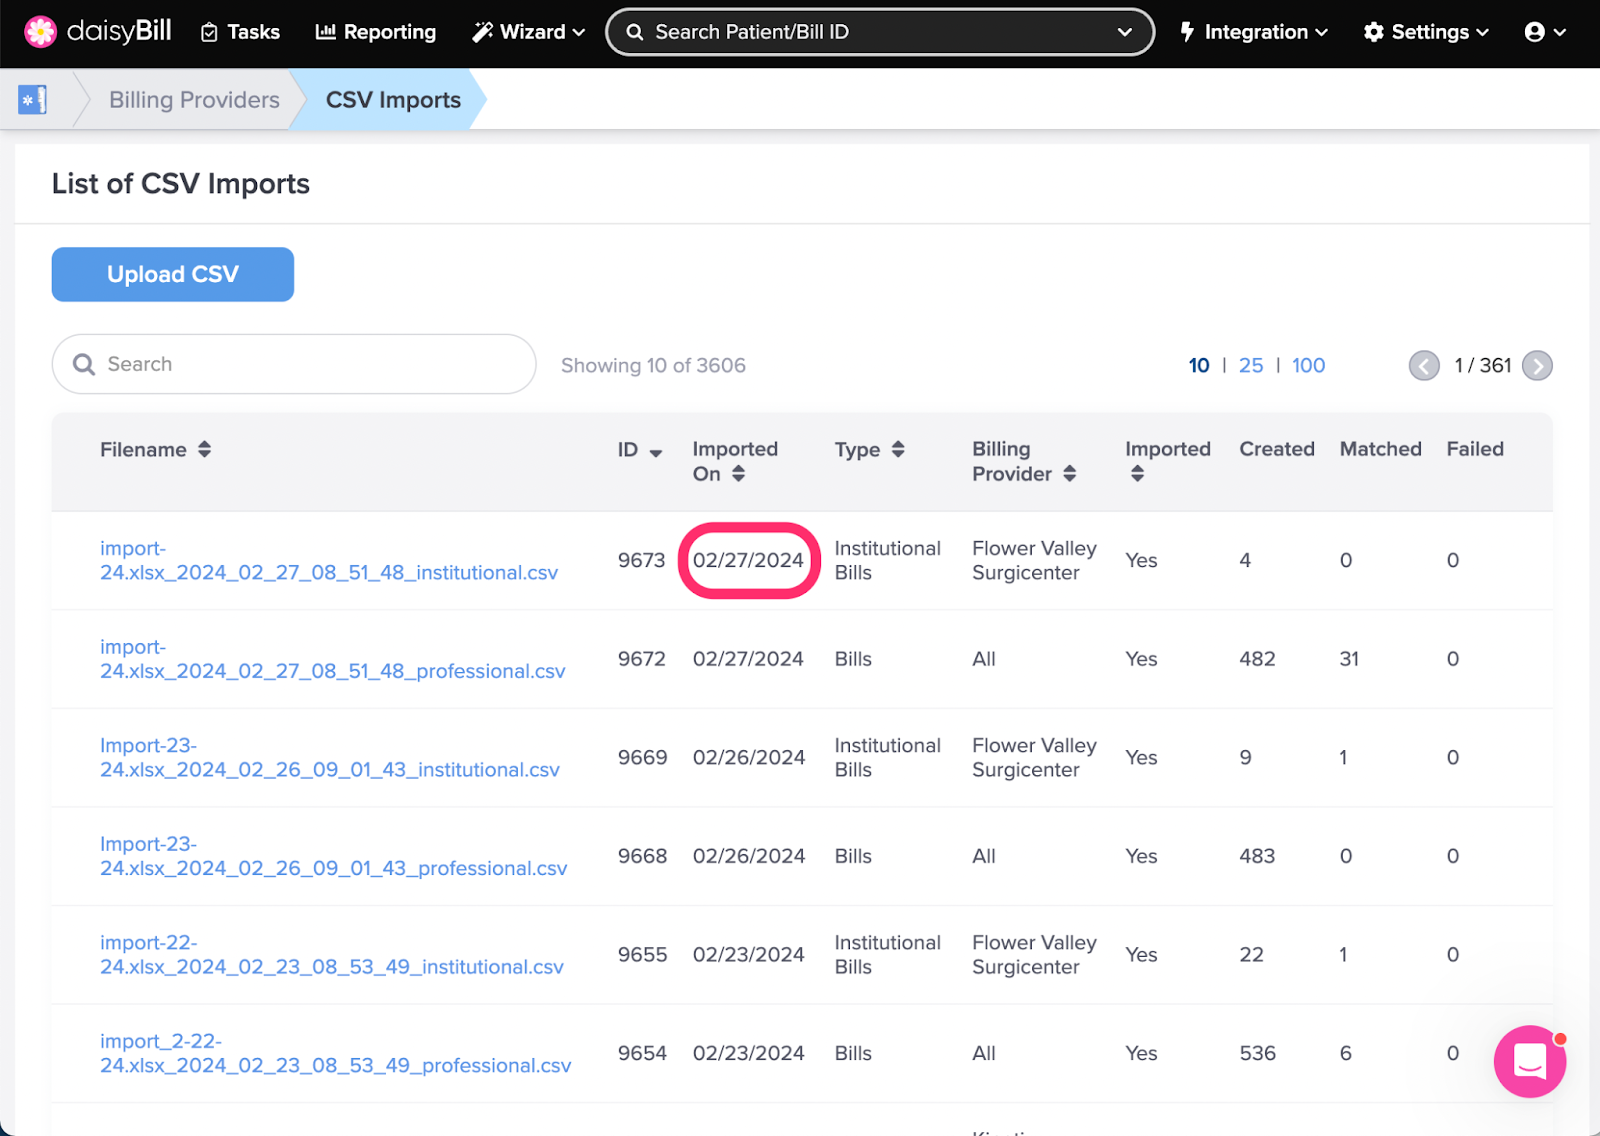The image size is (1600, 1136).
Task: Show 25 results per page
Action: coord(1251,365)
